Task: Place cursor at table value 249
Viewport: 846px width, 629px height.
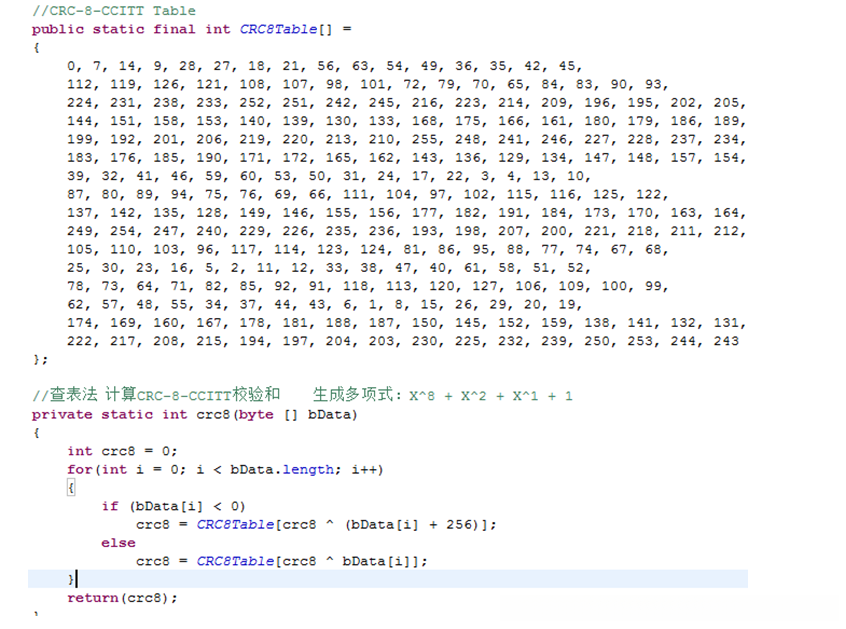Action: 80,231
